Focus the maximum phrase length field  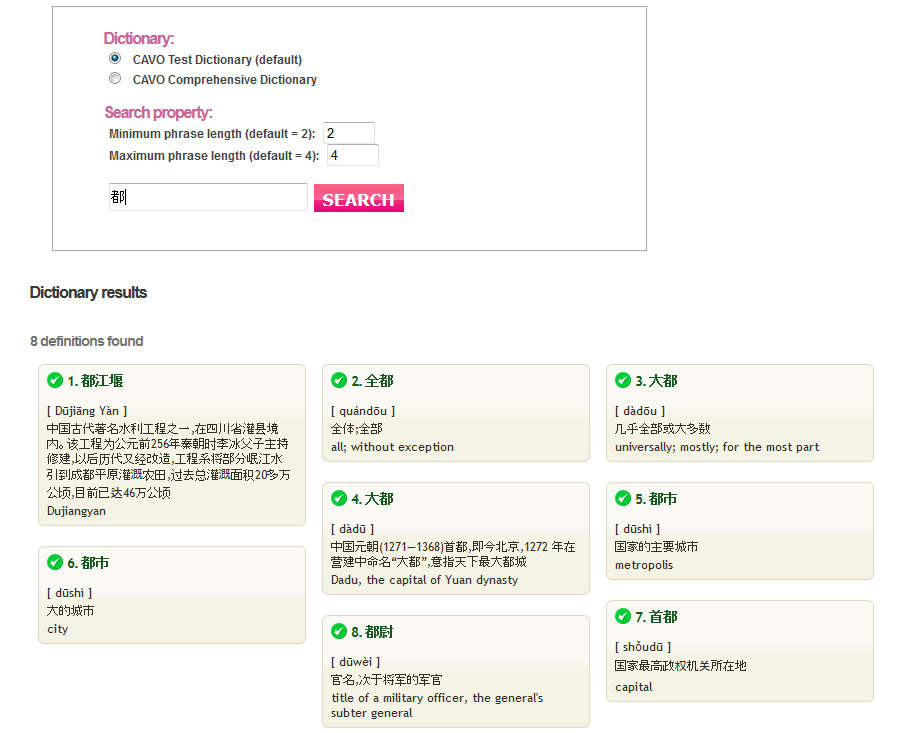pyautogui.click(x=352, y=155)
